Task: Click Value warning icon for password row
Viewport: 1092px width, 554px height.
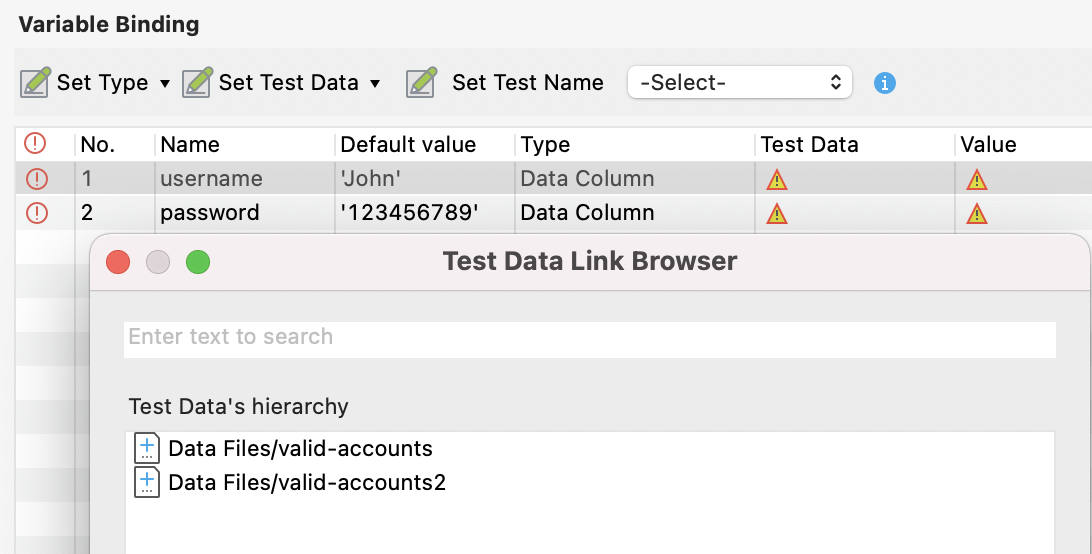Action: (x=977, y=213)
